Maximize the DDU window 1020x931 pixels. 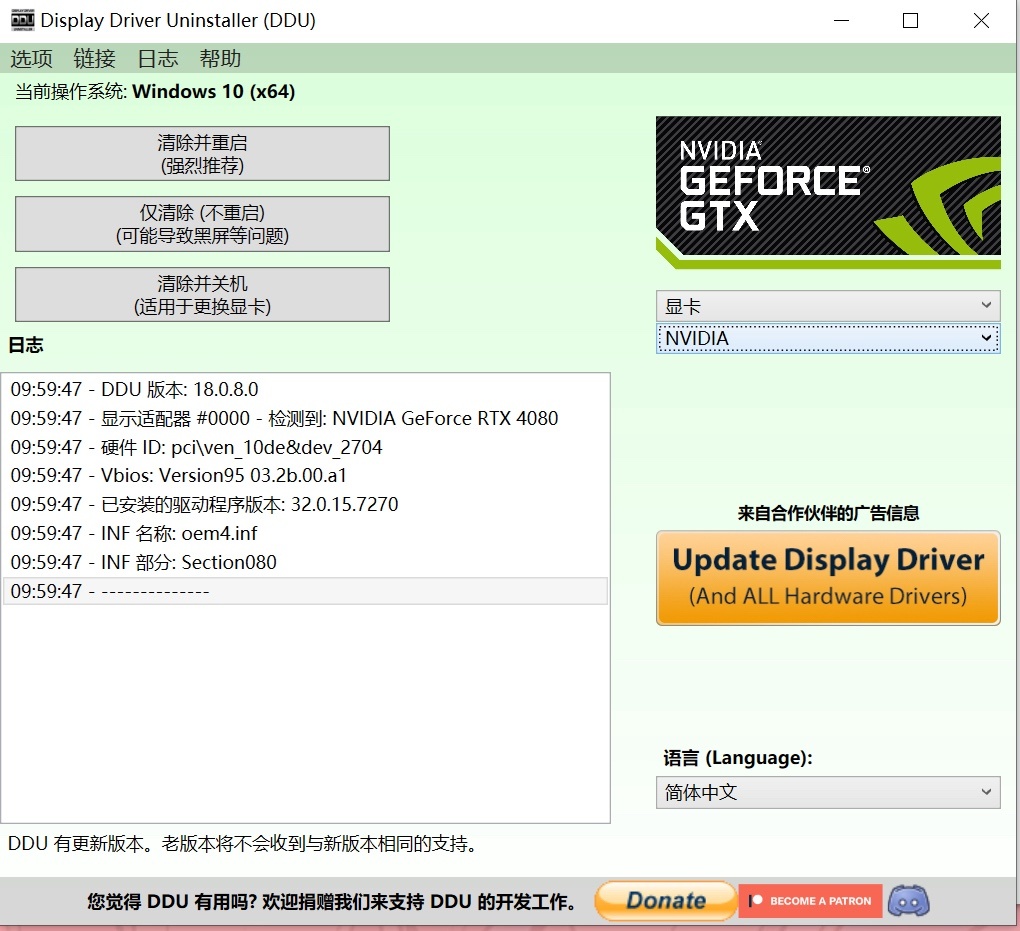[910, 21]
